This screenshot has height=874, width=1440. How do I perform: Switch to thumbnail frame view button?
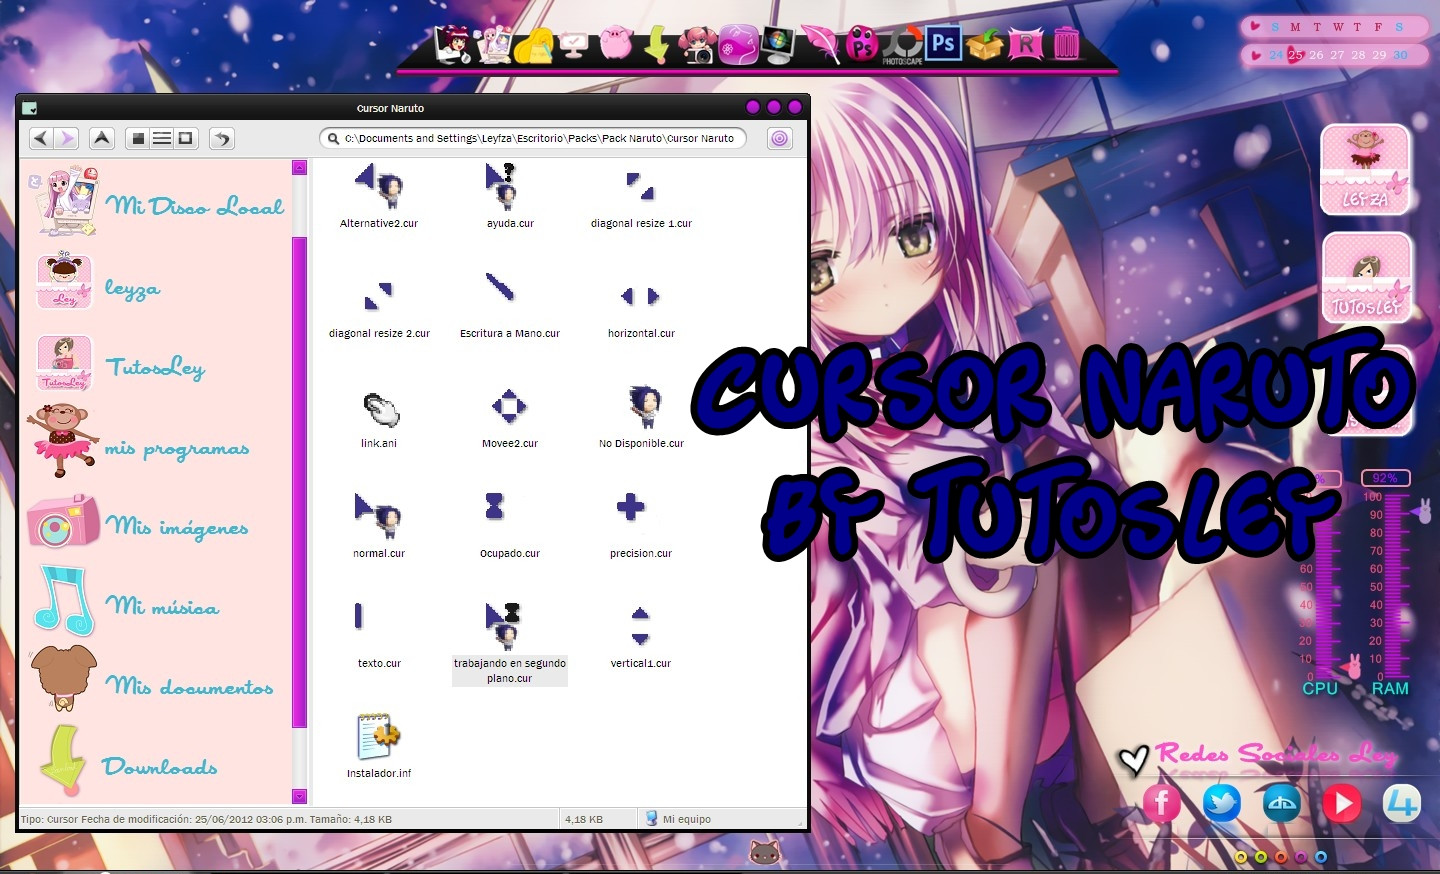185,138
